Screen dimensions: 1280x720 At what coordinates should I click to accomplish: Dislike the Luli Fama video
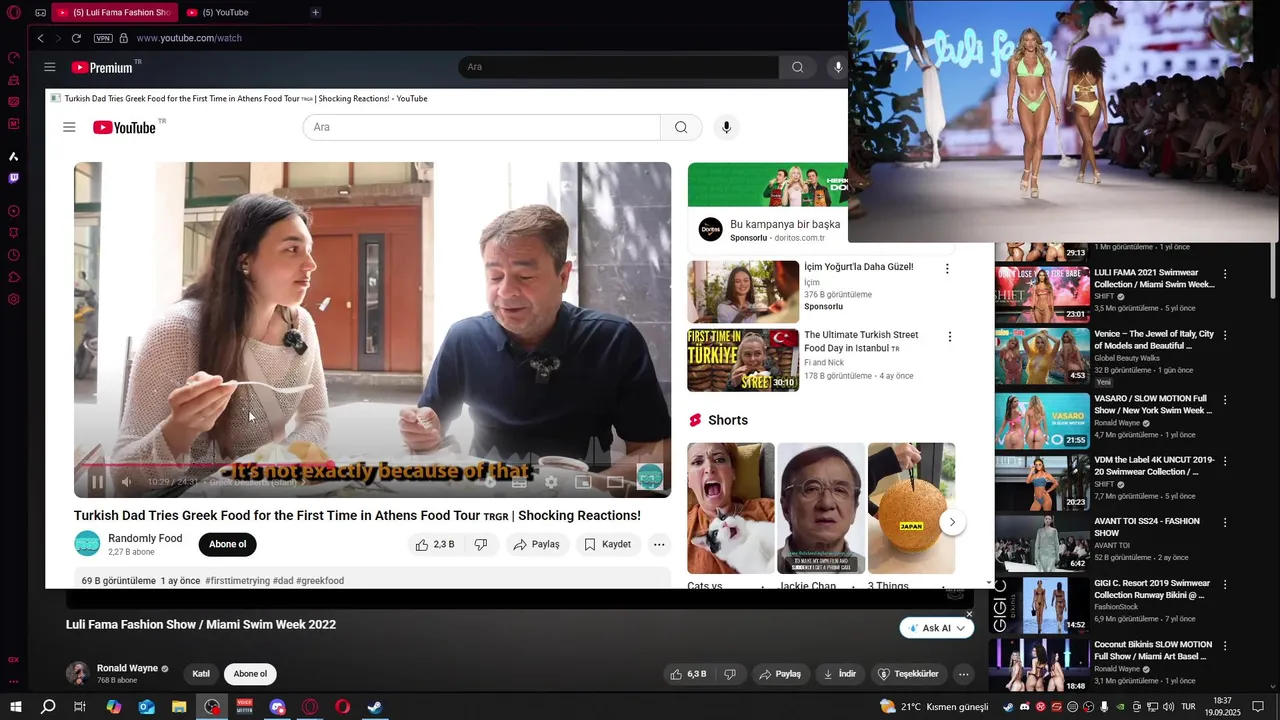point(730,674)
